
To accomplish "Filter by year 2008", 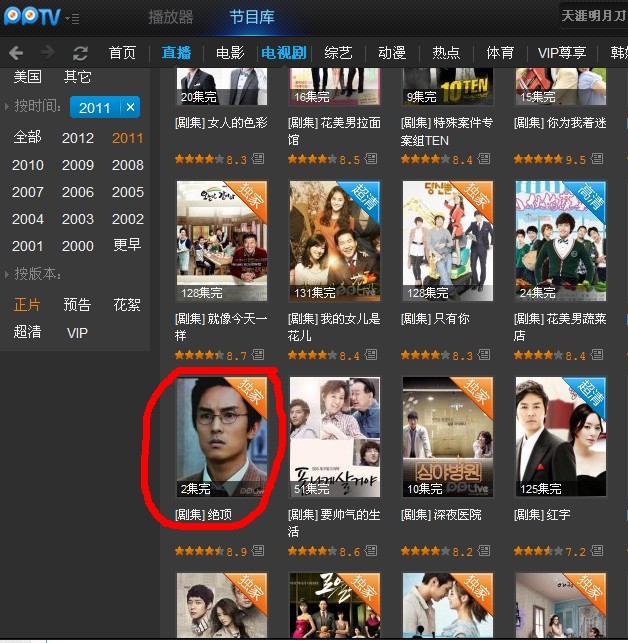I will coord(128,165).
